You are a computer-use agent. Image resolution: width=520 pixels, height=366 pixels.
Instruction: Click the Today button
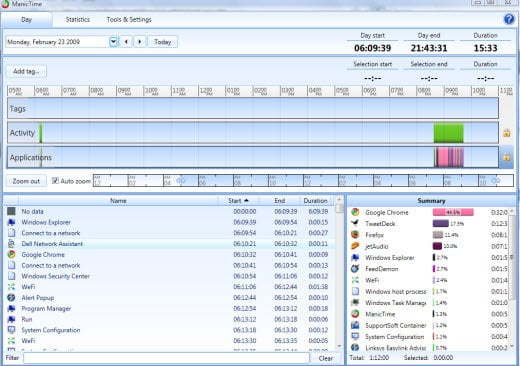tap(163, 42)
